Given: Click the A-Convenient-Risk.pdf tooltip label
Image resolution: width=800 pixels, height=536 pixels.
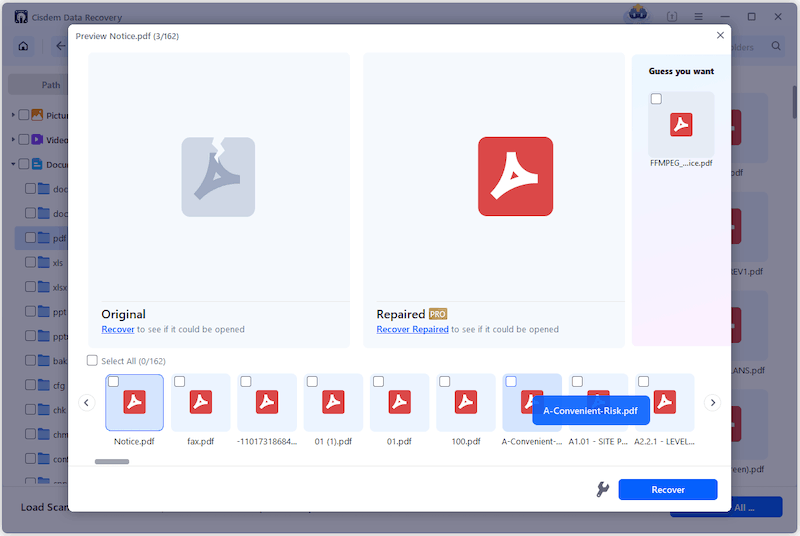Looking at the screenshot, I should pyautogui.click(x=590, y=411).
